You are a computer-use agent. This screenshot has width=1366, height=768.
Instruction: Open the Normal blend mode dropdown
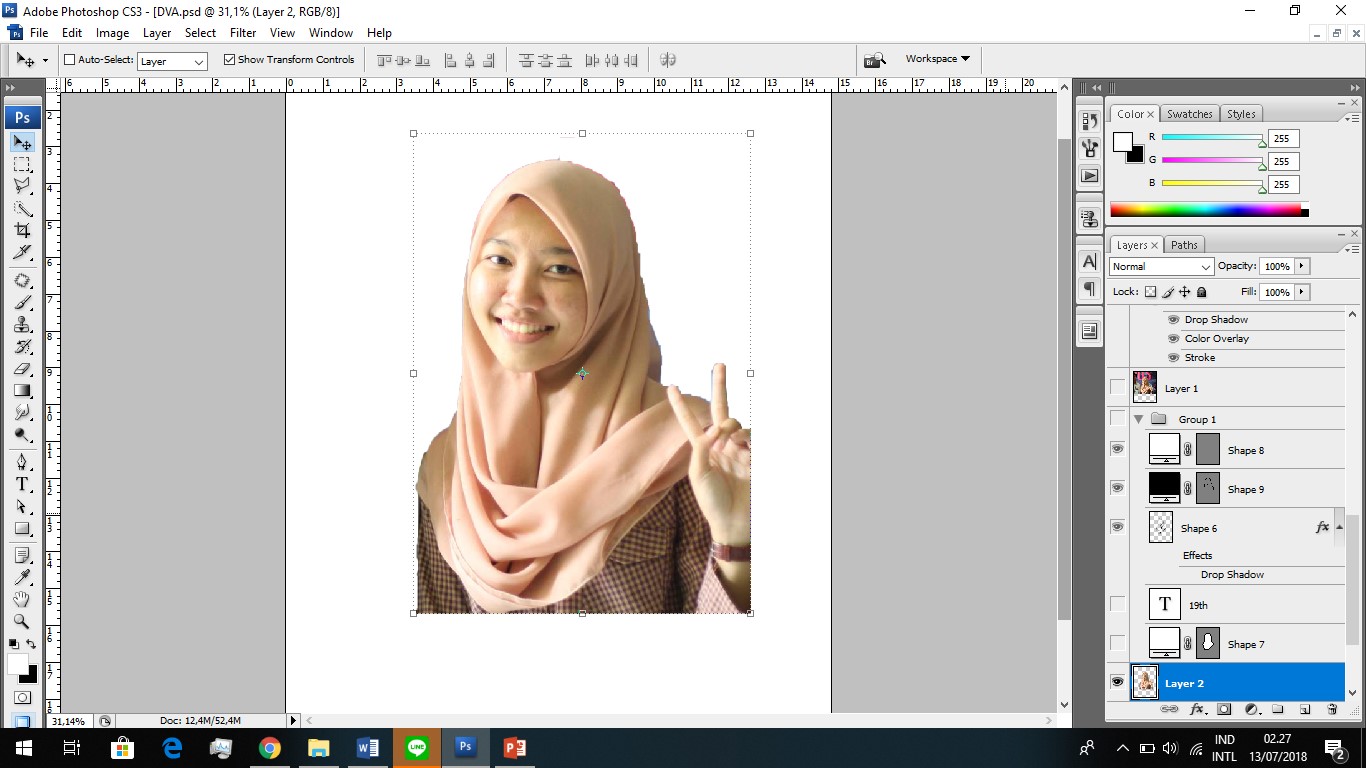point(1161,266)
